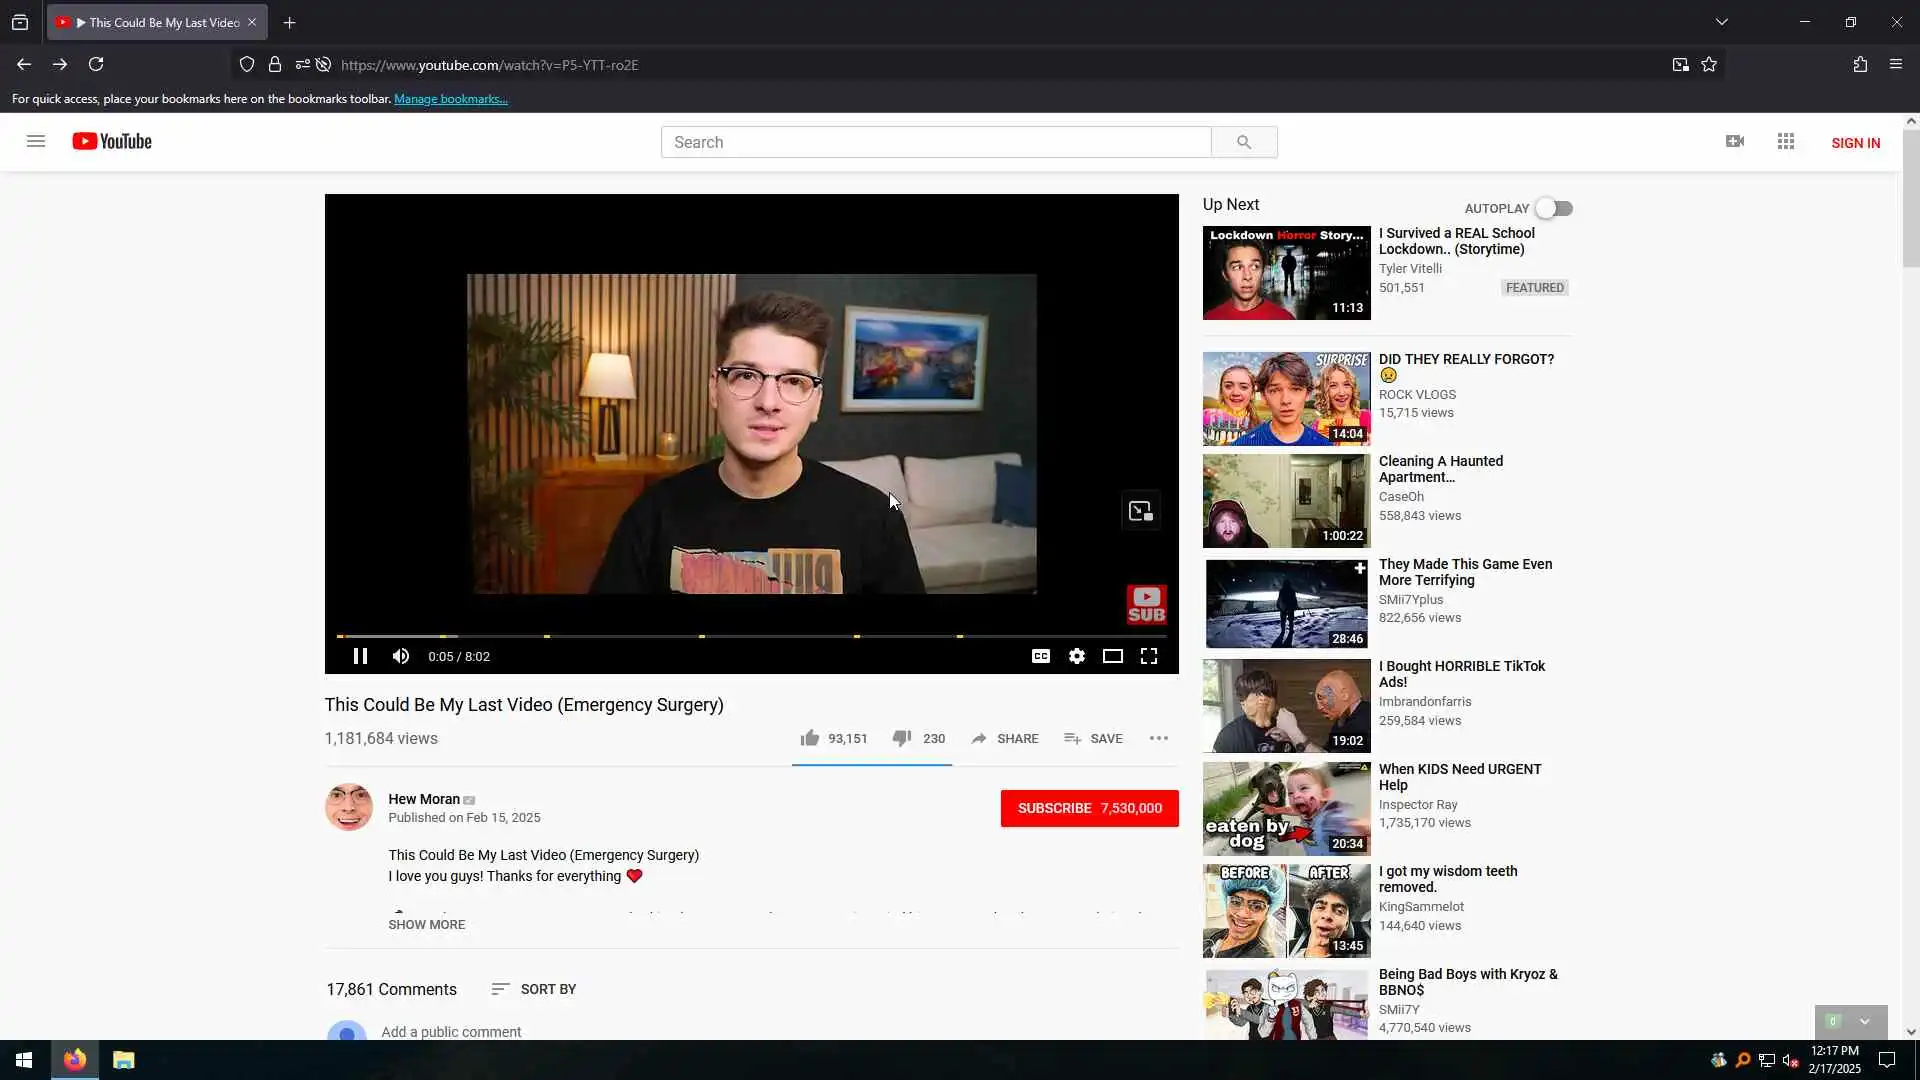
Task: Dislike the video with thumbs down
Action: click(x=901, y=738)
